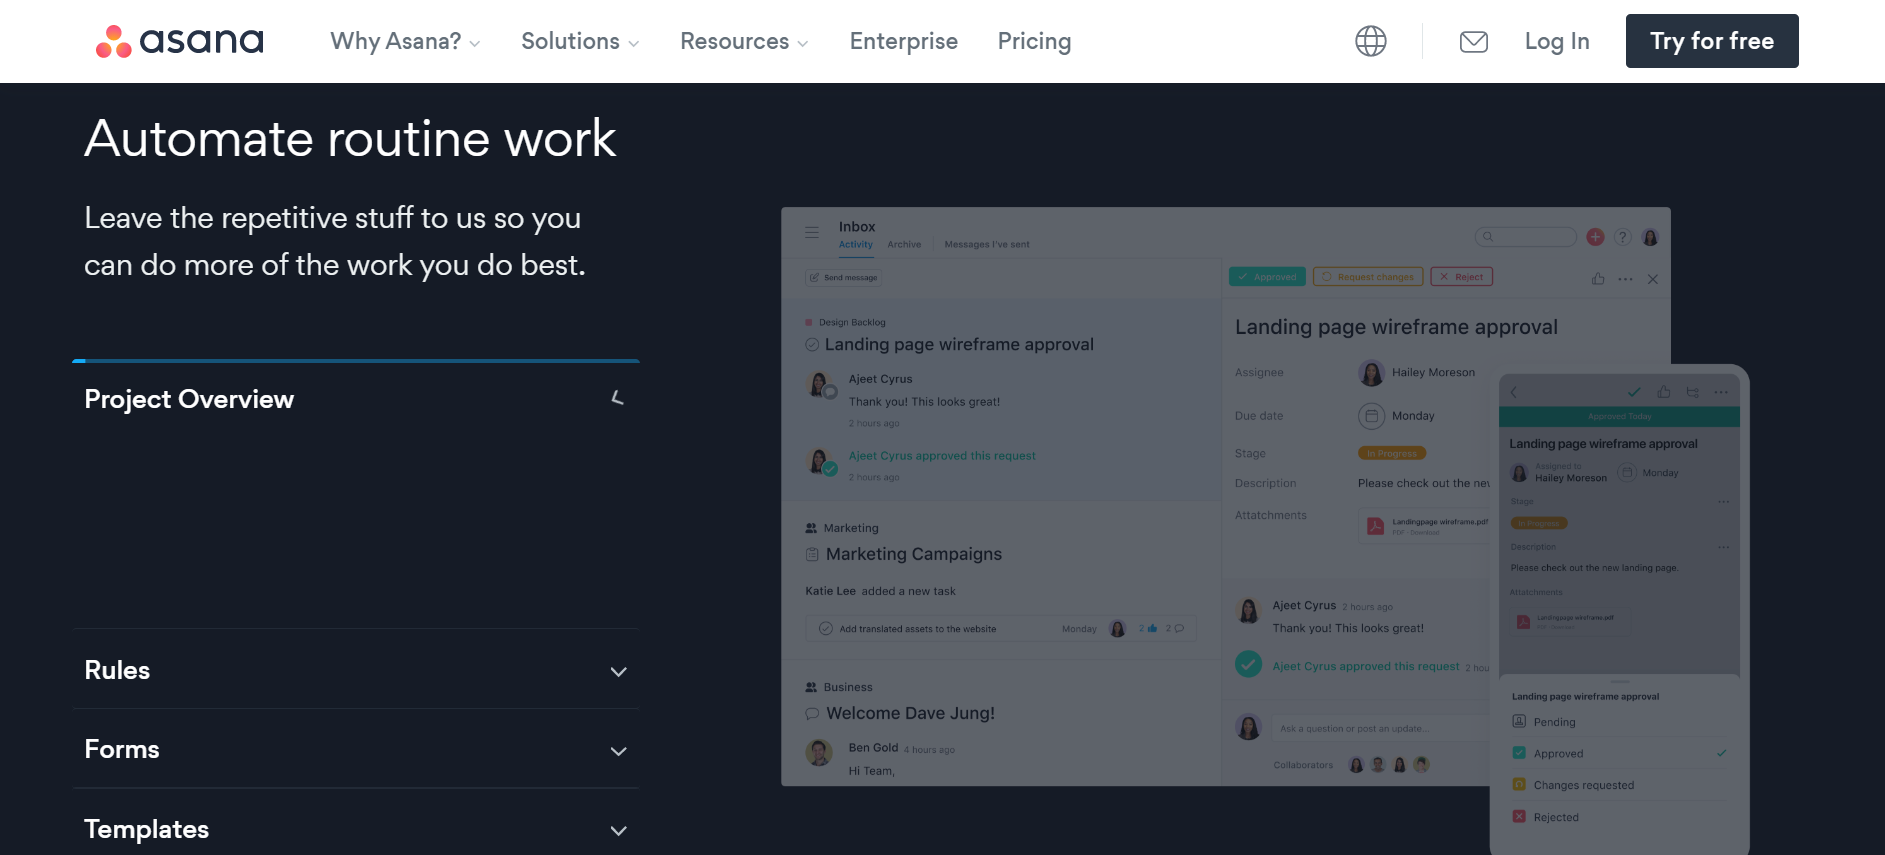Close the task detail pane
This screenshot has width=1885, height=855.
[x=1653, y=279]
